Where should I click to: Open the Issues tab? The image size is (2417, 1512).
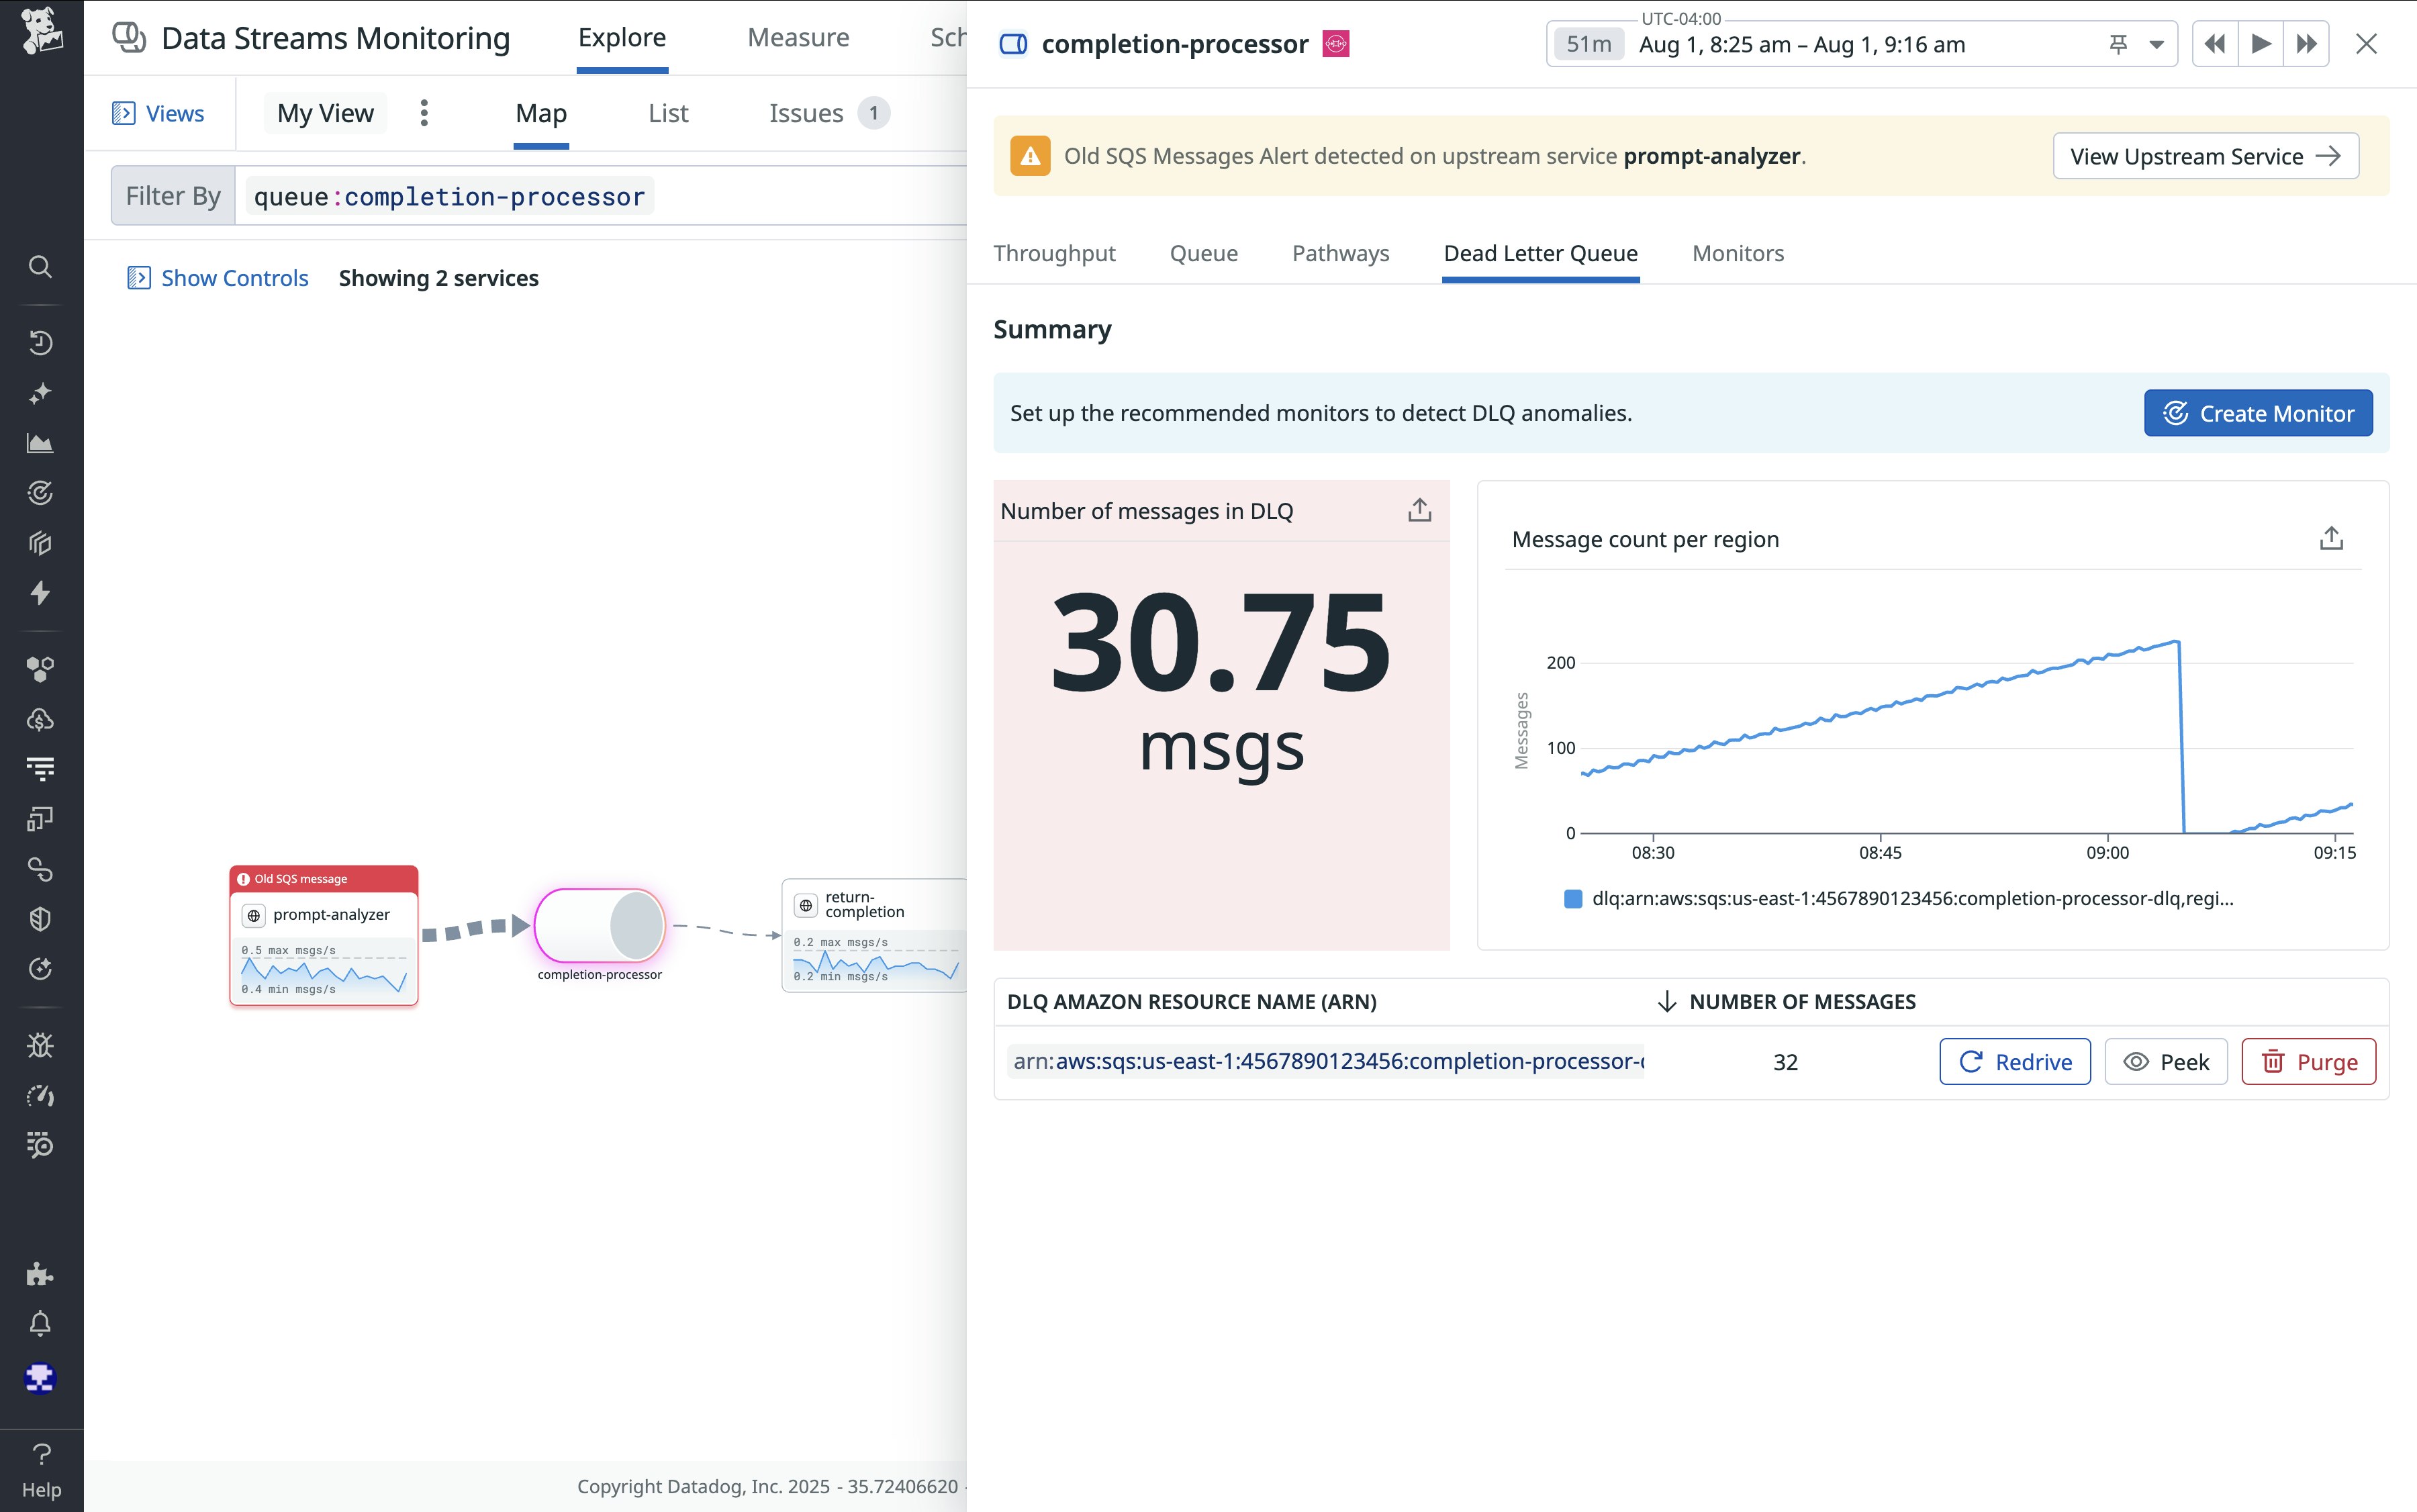click(806, 113)
